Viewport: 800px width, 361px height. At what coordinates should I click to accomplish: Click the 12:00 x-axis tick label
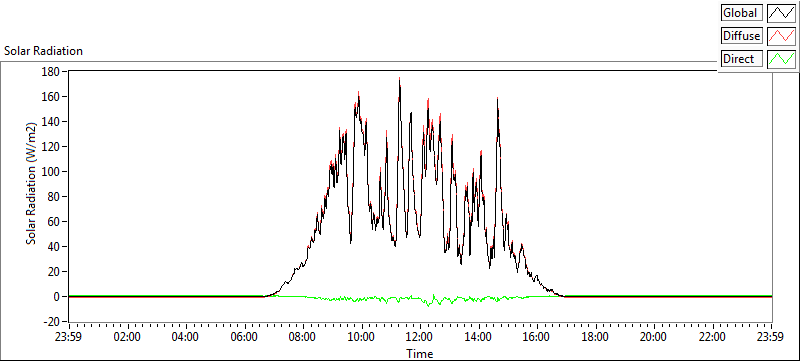pyautogui.click(x=420, y=337)
